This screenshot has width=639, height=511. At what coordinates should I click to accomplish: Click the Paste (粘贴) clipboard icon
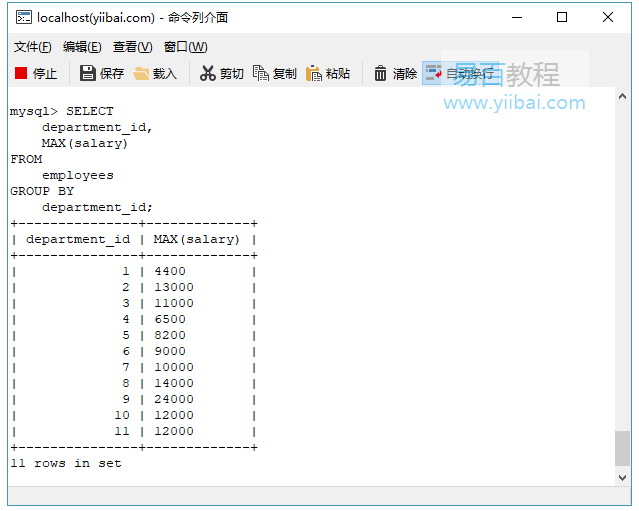(314, 73)
